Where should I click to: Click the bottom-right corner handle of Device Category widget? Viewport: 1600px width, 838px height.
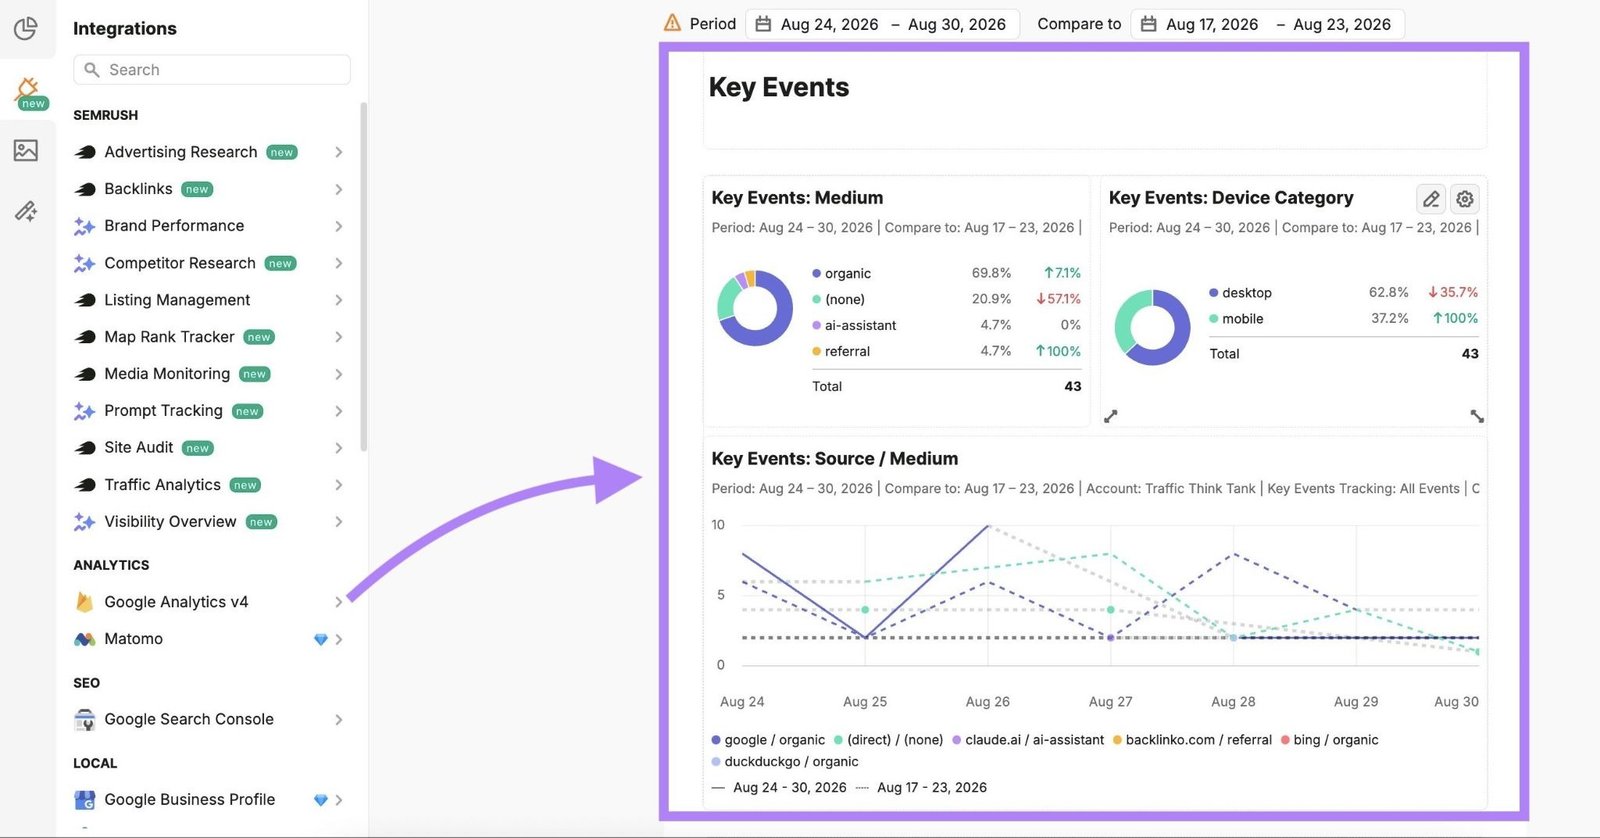click(x=1477, y=416)
